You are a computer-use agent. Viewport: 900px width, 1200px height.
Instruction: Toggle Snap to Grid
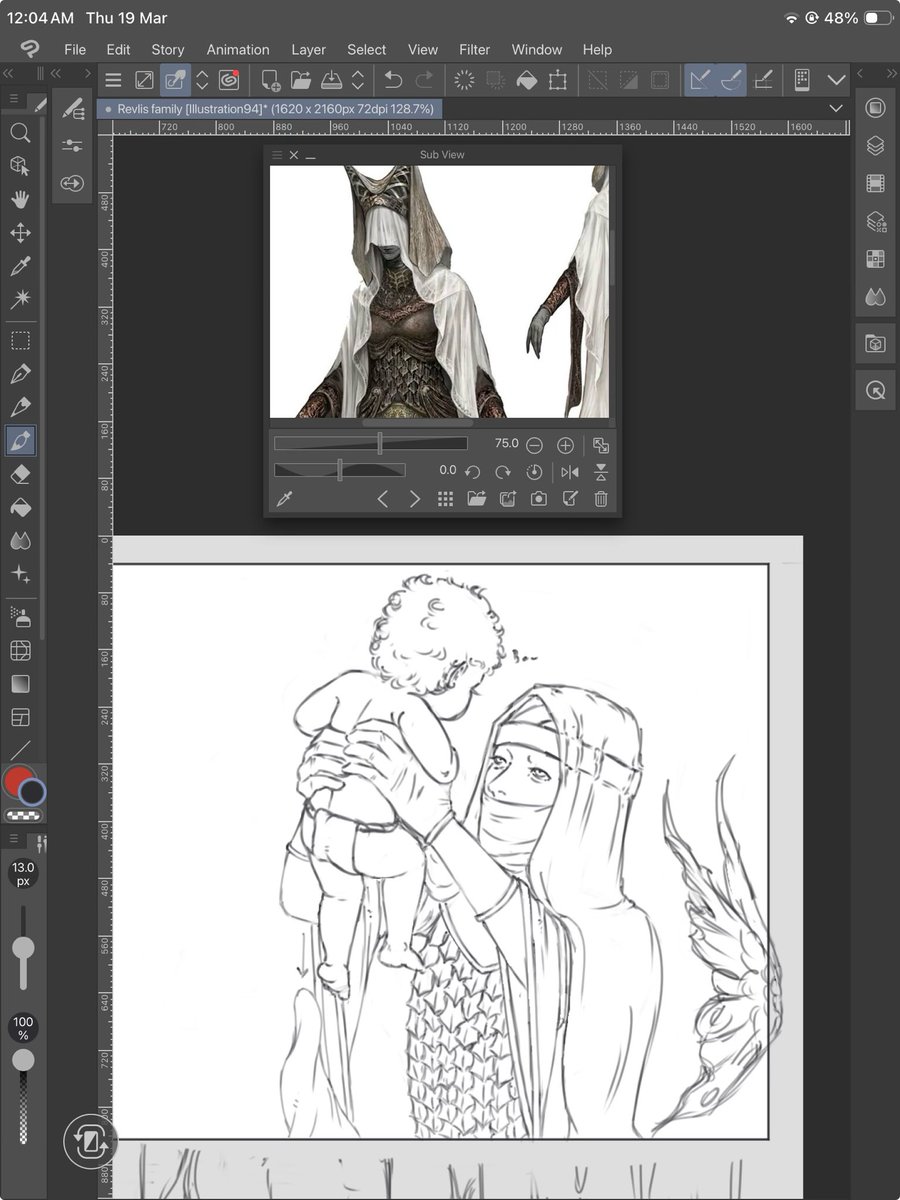(763, 81)
